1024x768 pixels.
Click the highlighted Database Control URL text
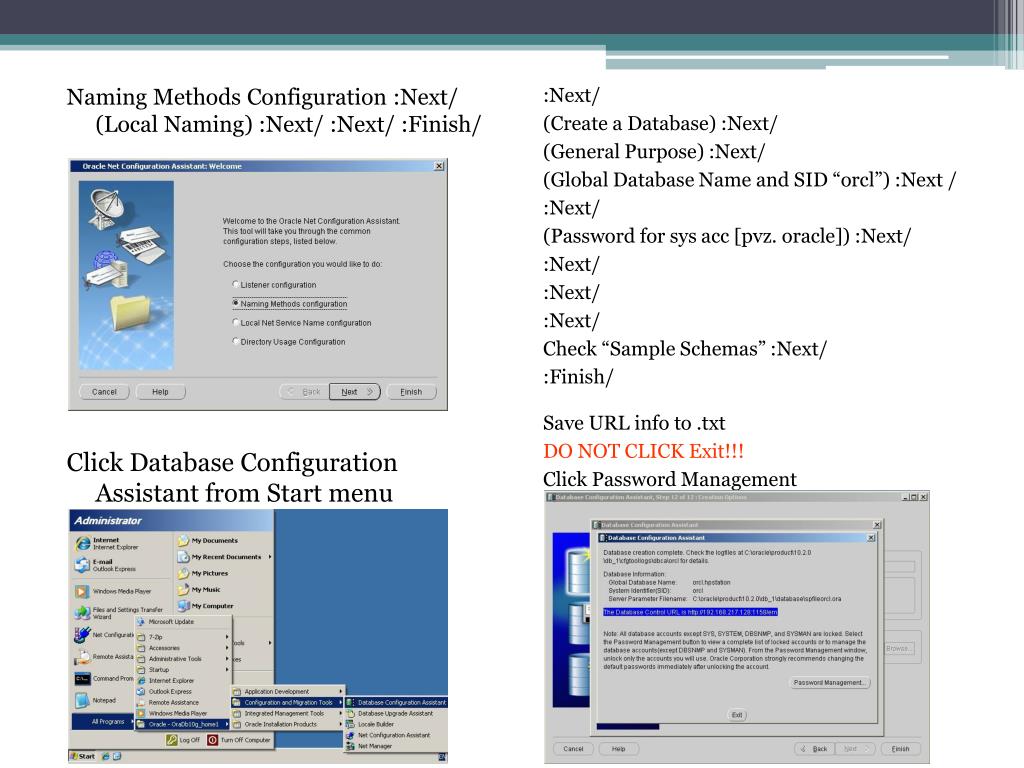tap(690, 612)
